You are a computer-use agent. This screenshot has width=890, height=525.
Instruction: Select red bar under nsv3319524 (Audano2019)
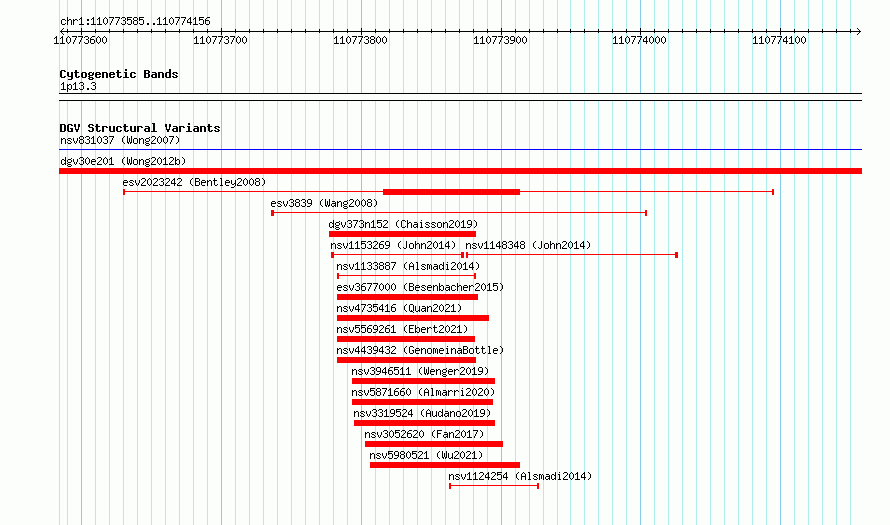[425, 423]
